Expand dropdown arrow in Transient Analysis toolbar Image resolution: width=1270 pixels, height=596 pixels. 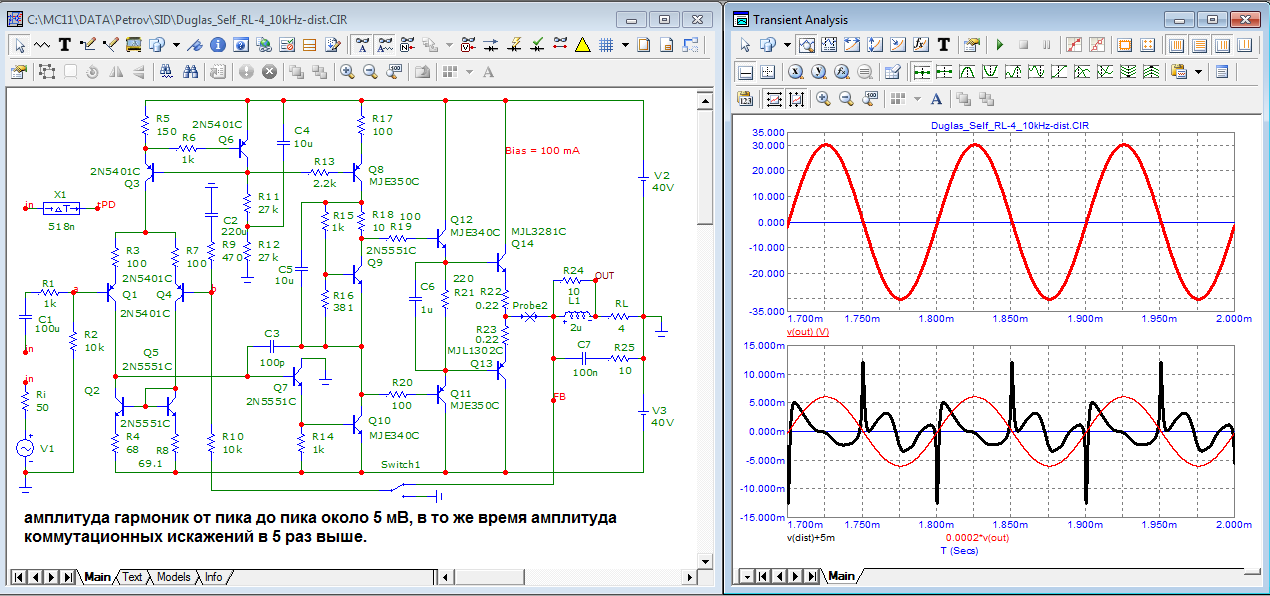pos(786,45)
